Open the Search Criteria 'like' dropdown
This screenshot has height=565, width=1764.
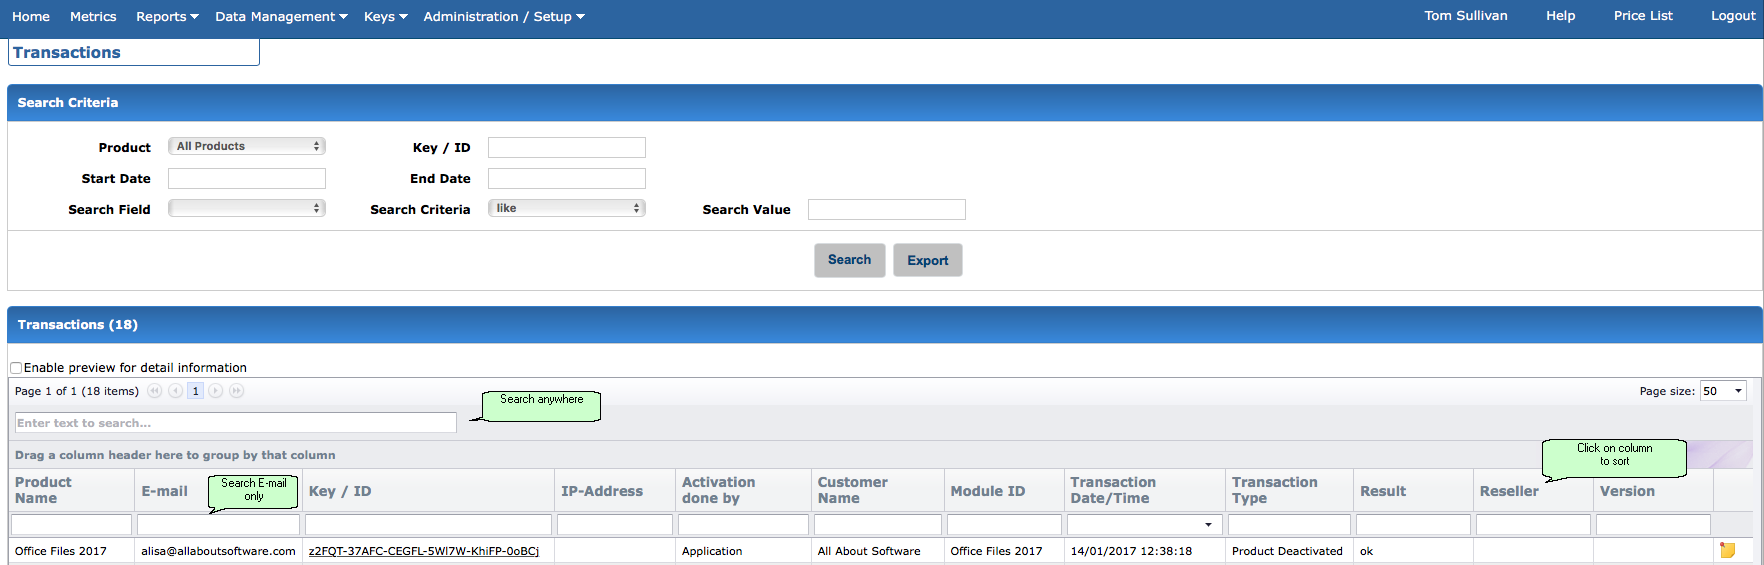tap(566, 208)
